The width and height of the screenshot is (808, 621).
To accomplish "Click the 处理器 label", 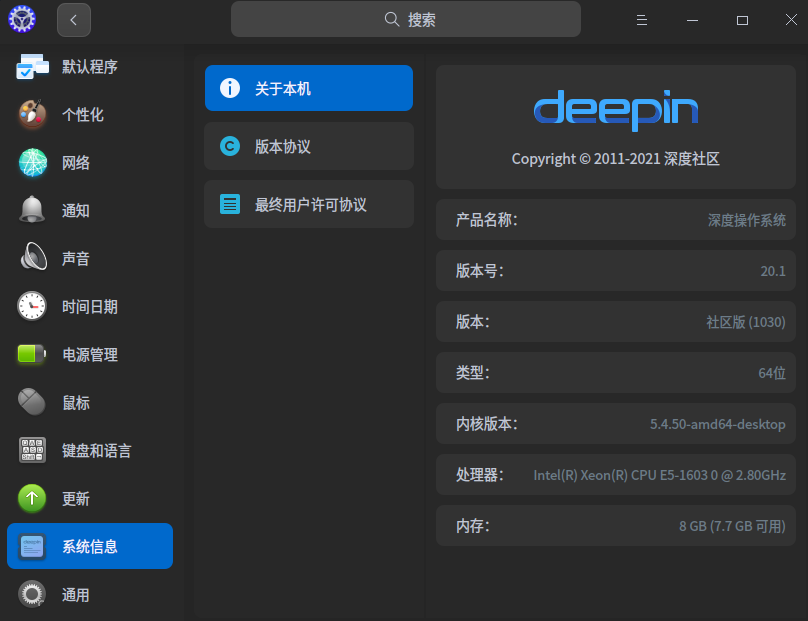I will tap(479, 475).
